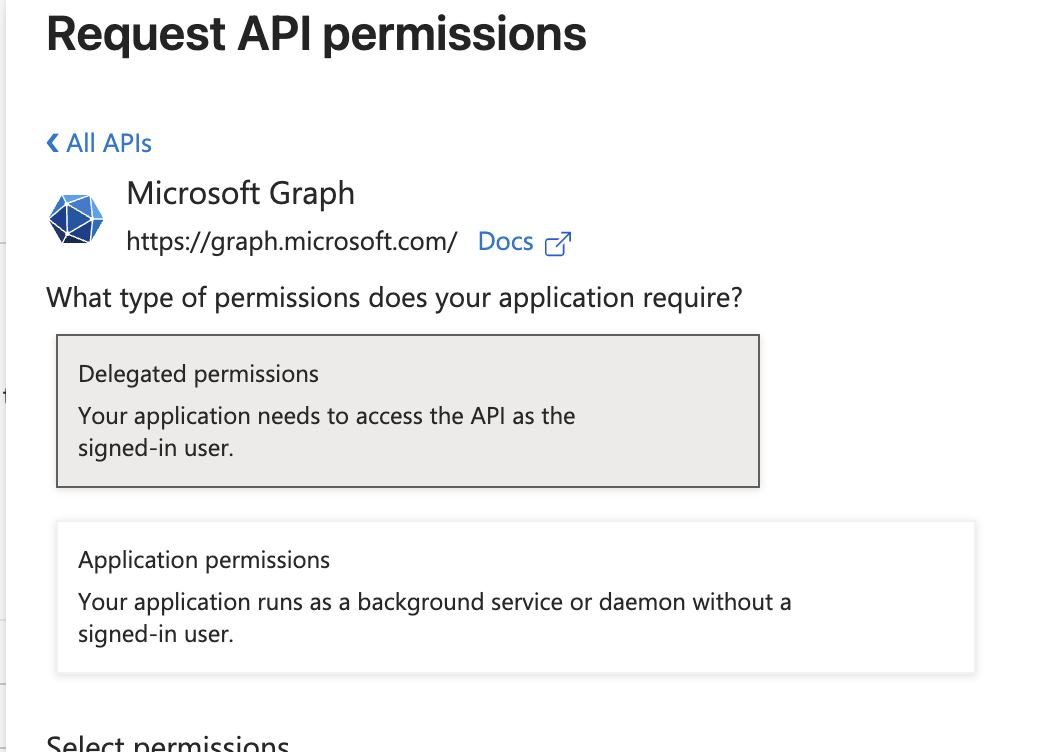Open the Microsoft Graph Docs link
Viewport: 1050px width, 752px height.
coord(505,241)
